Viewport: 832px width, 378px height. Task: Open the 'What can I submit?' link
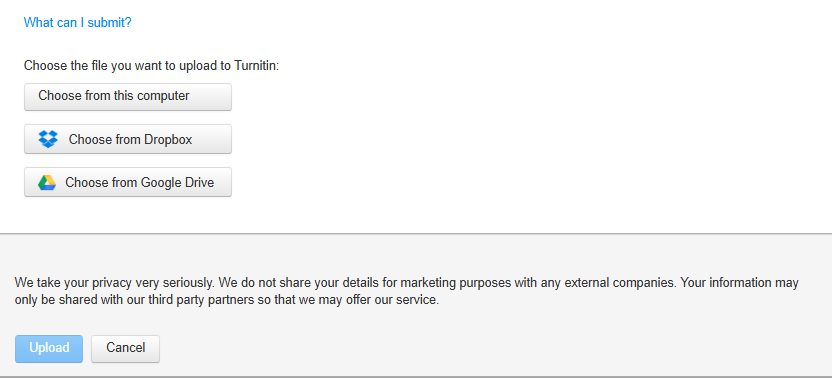(x=77, y=23)
